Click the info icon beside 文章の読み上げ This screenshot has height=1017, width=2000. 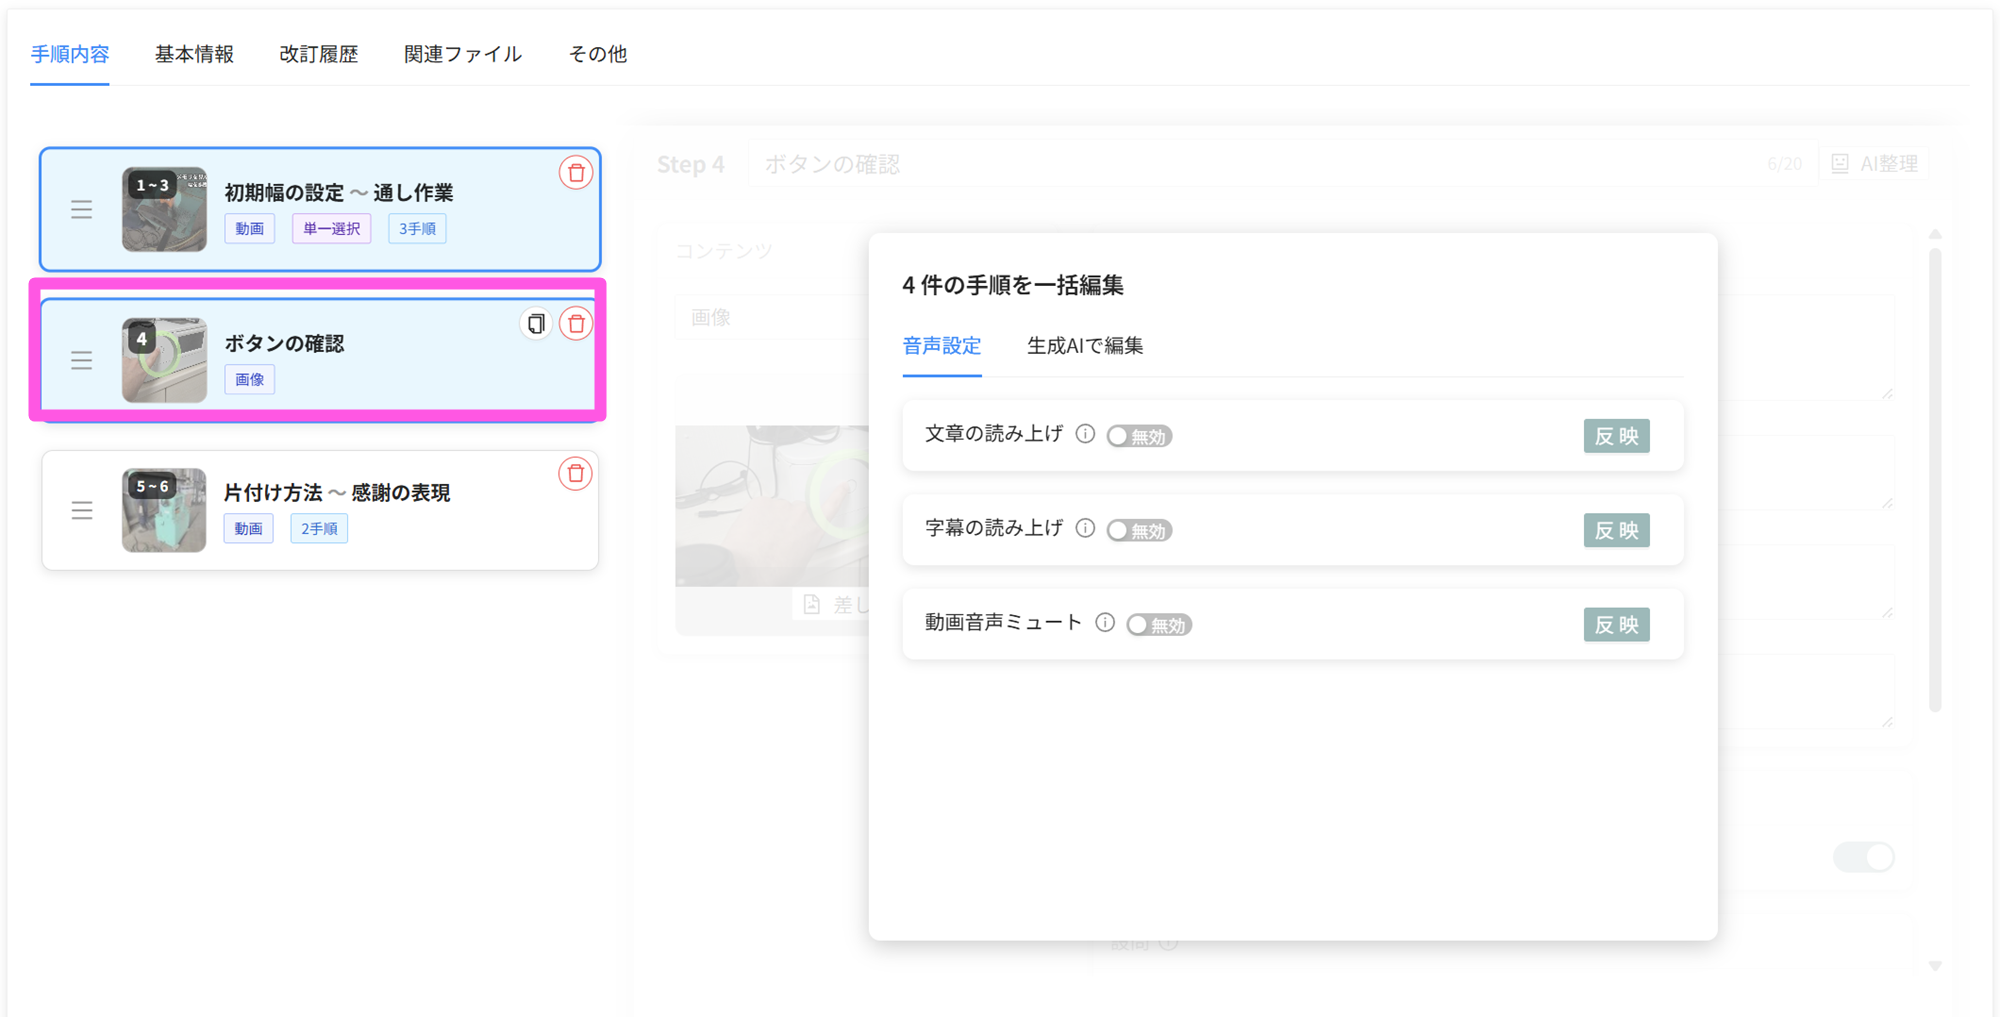[x=1085, y=434]
